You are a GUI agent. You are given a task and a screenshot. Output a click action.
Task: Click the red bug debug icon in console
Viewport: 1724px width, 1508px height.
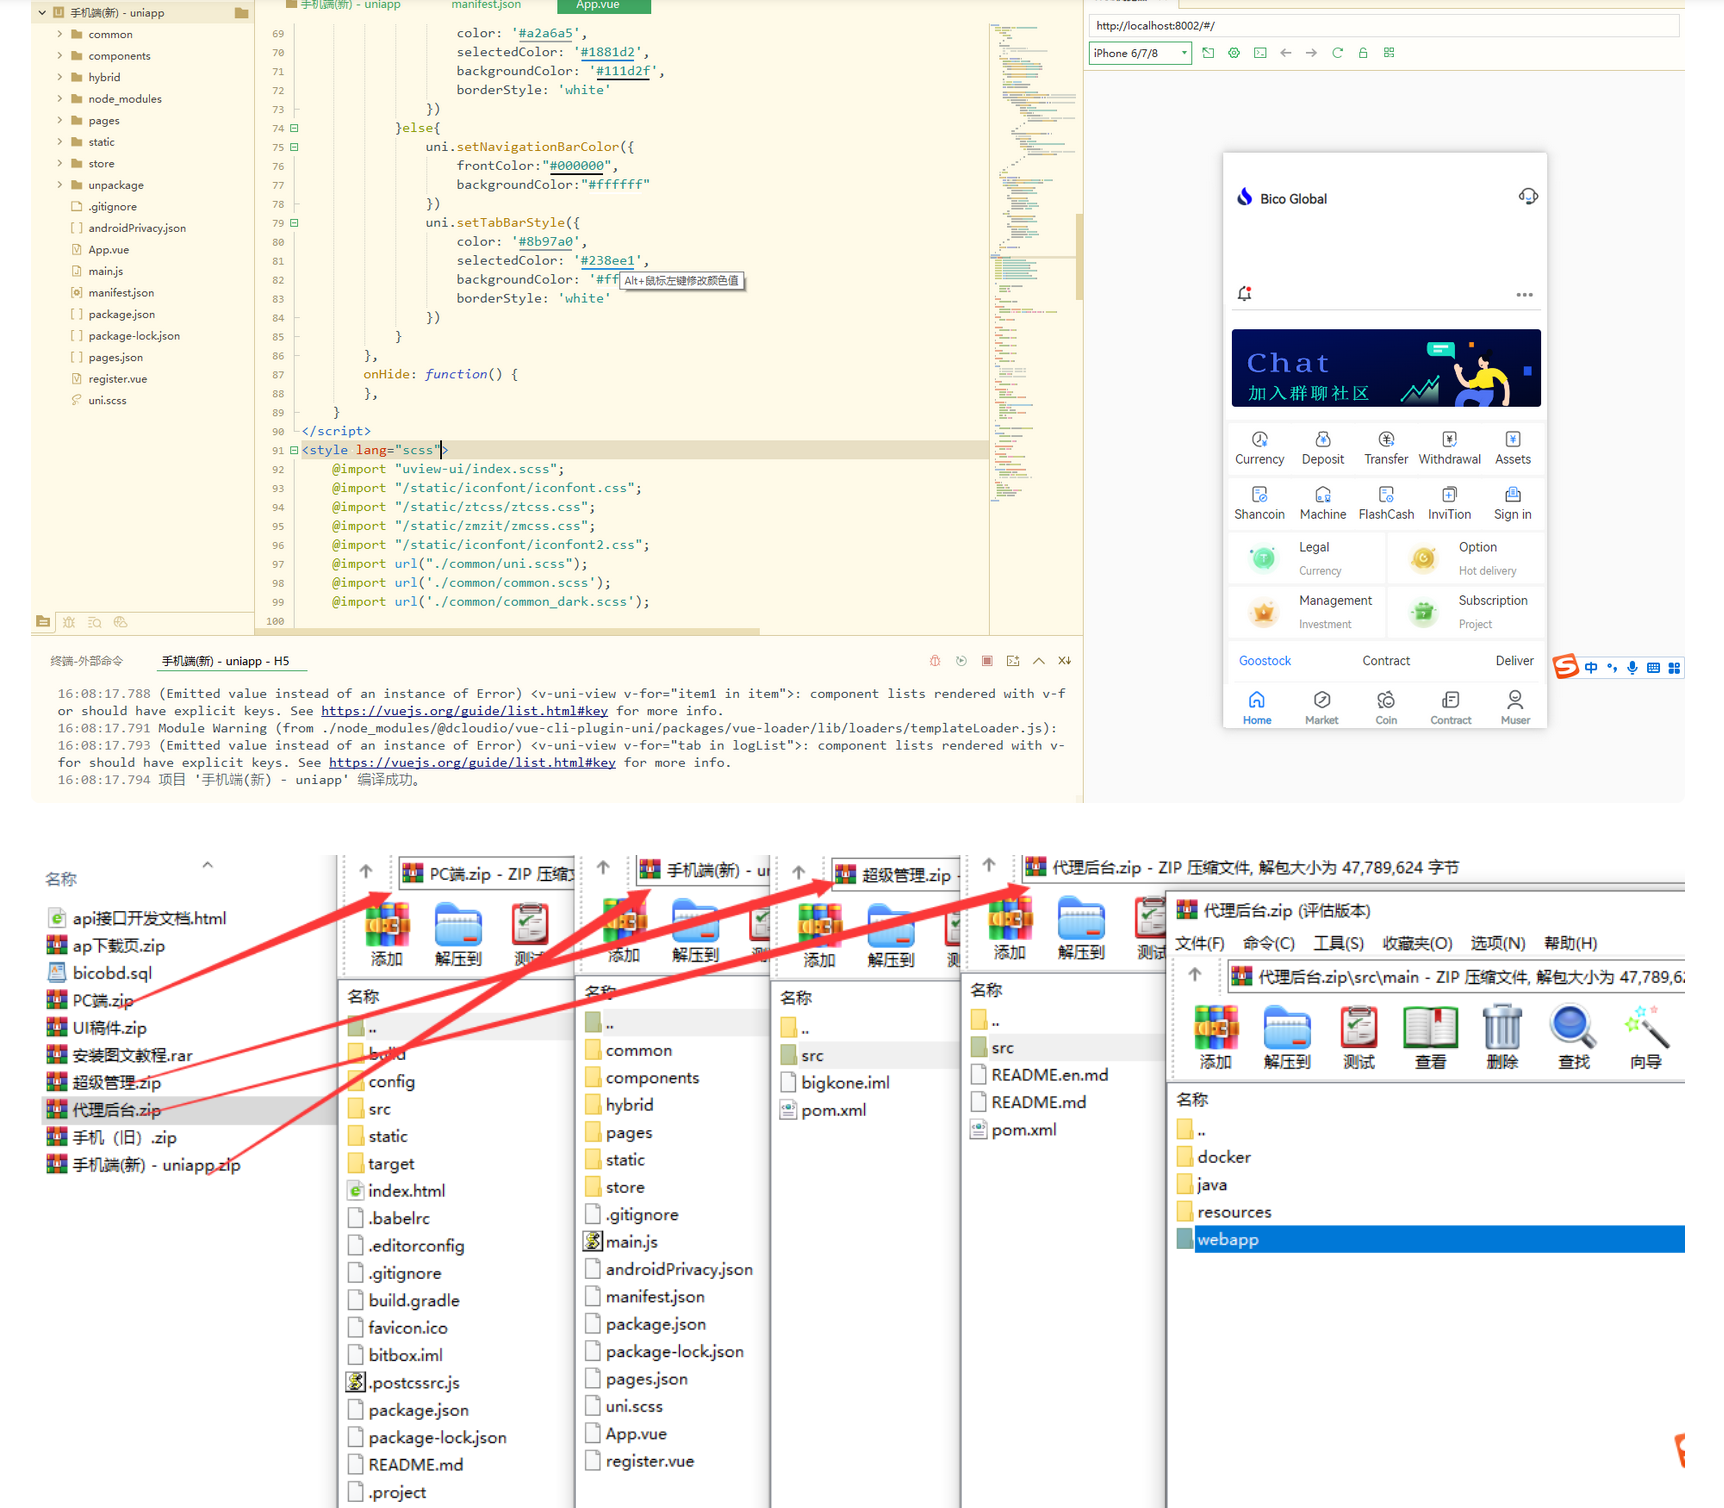[935, 661]
